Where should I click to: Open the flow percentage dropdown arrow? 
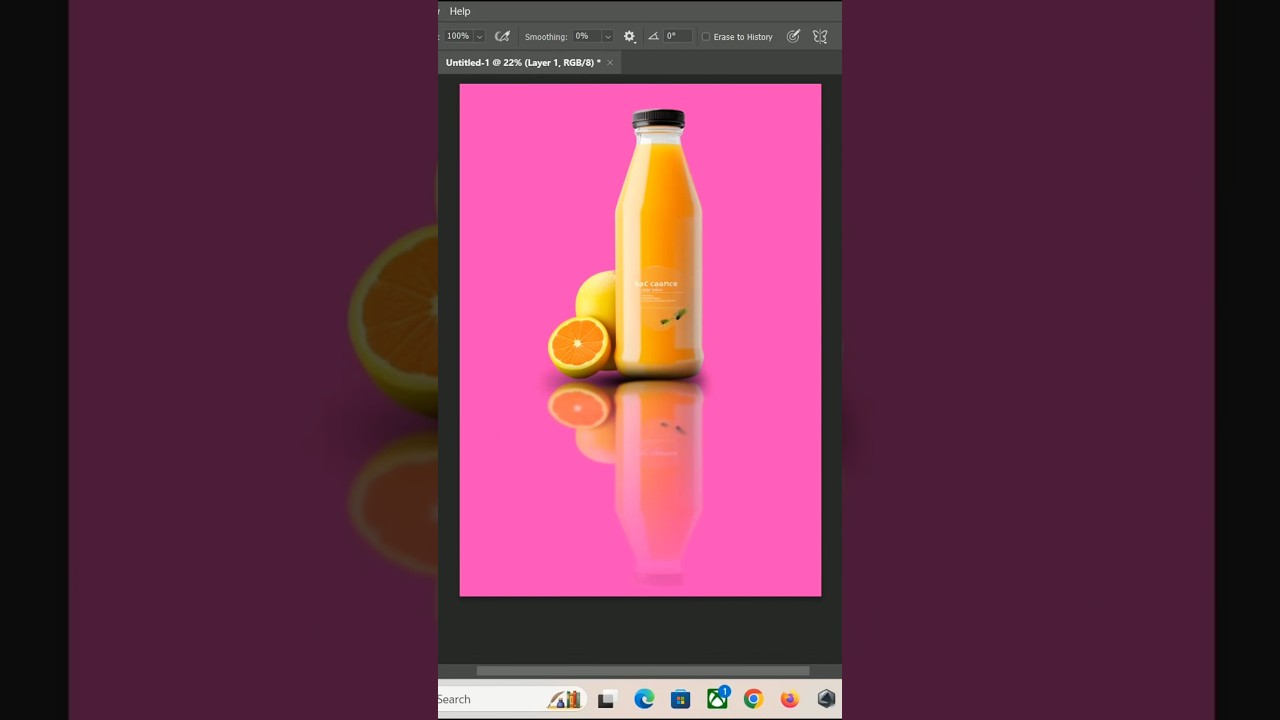(x=480, y=37)
